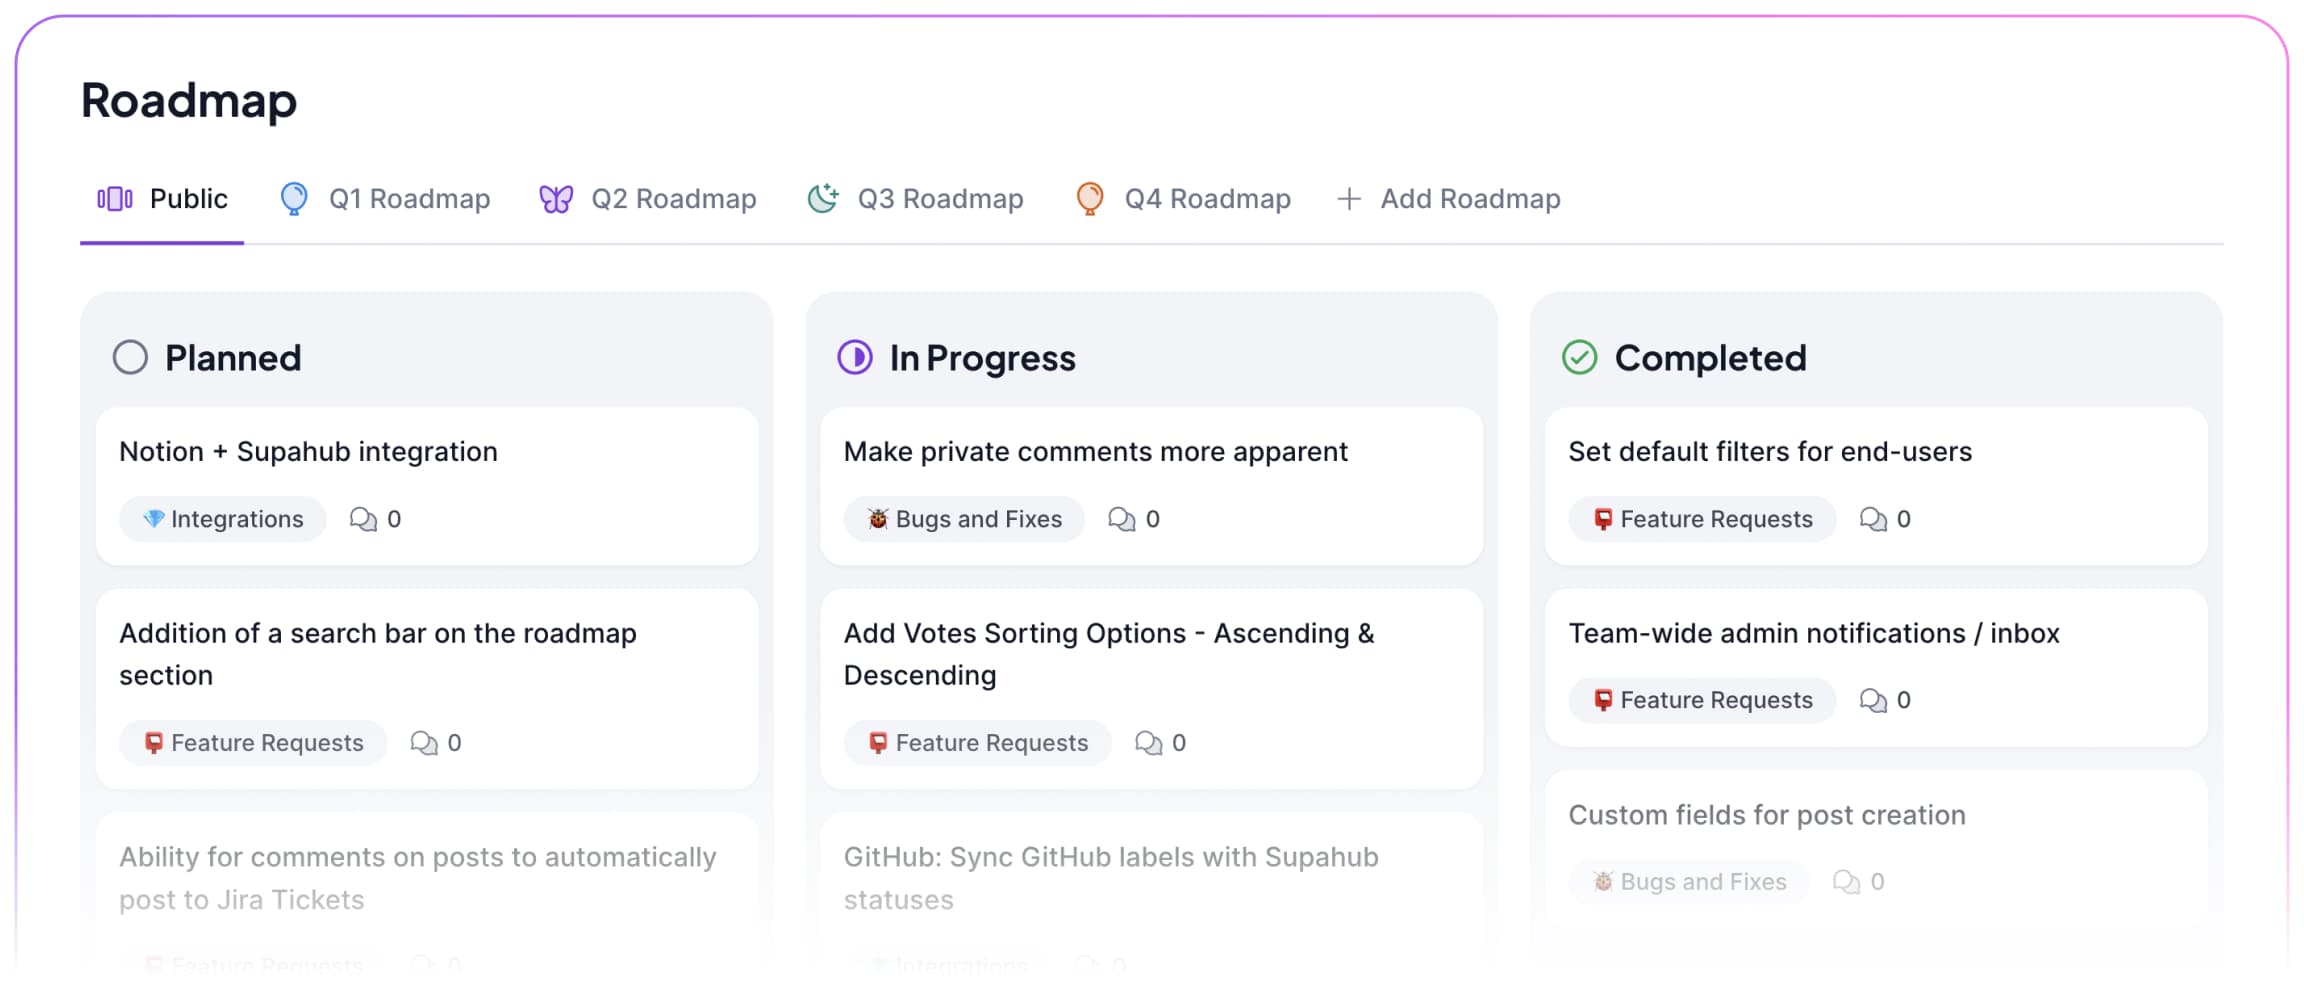This screenshot has height=1000, width=2304.
Task: Click the Q3 Roadmap moon icon
Action: point(822,198)
